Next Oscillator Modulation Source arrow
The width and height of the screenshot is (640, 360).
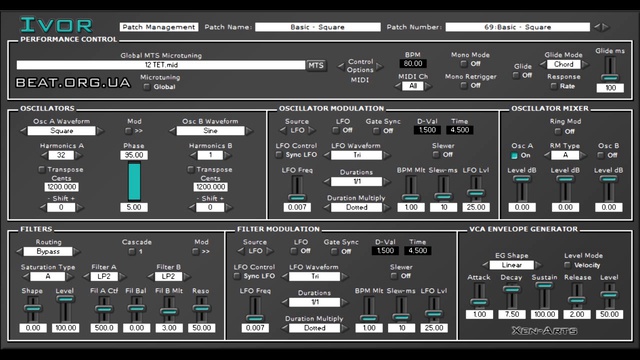tap(312, 131)
